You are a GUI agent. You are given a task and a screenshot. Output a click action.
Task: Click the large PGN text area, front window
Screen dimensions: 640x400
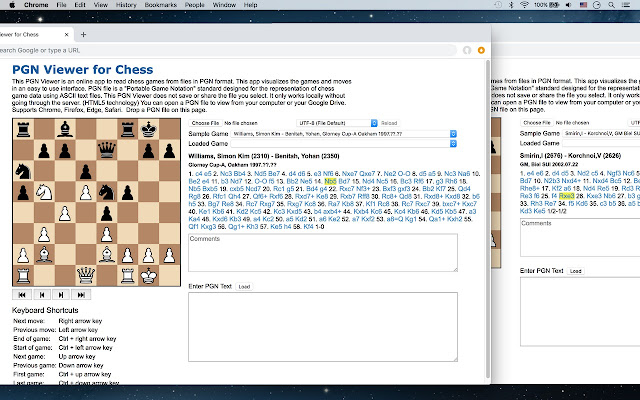tap(323, 327)
